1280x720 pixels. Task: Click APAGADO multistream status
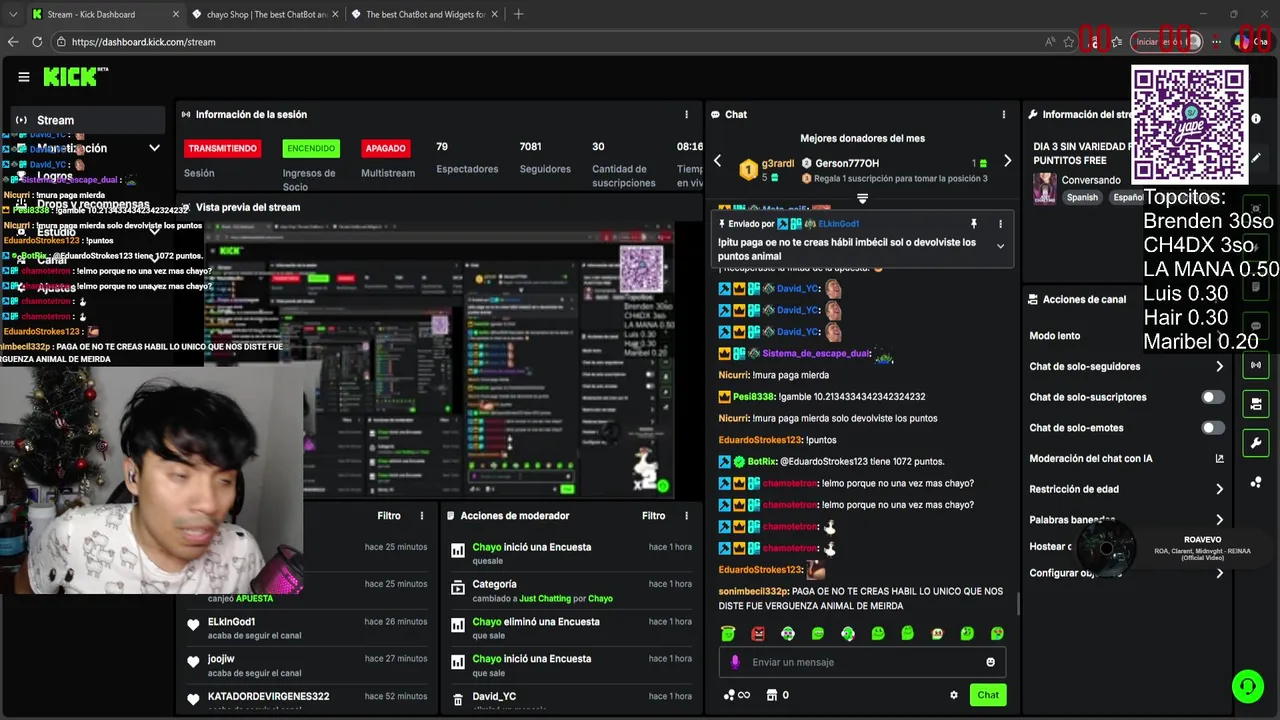(385, 148)
